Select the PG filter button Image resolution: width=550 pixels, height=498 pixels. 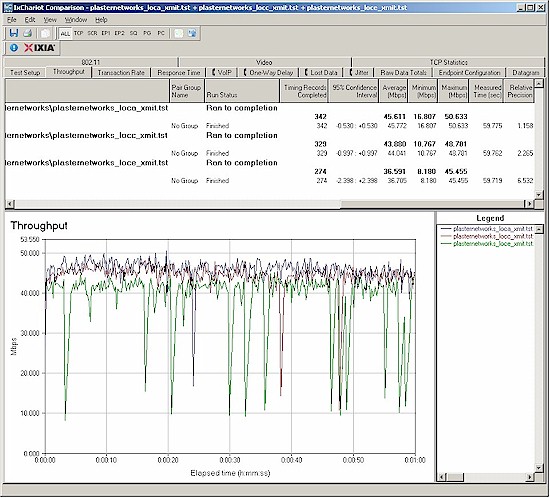(147, 33)
